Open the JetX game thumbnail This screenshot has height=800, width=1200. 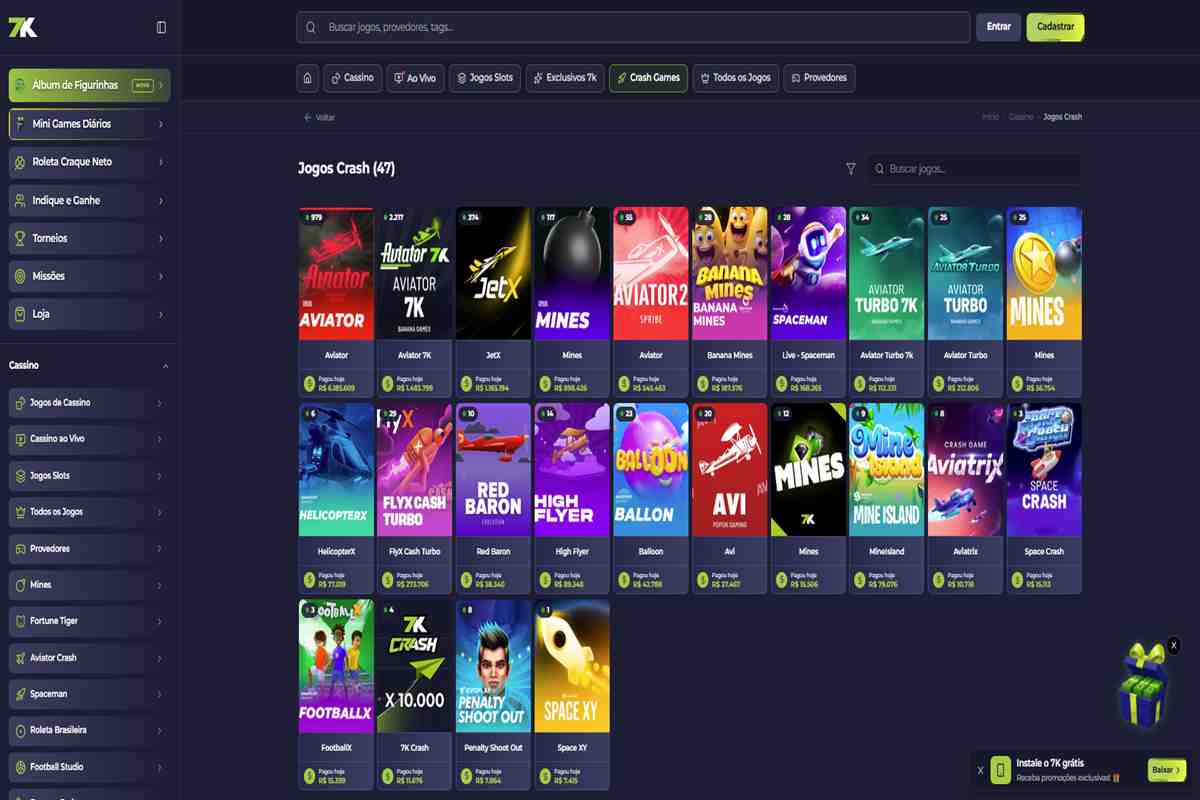pos(493,274)
